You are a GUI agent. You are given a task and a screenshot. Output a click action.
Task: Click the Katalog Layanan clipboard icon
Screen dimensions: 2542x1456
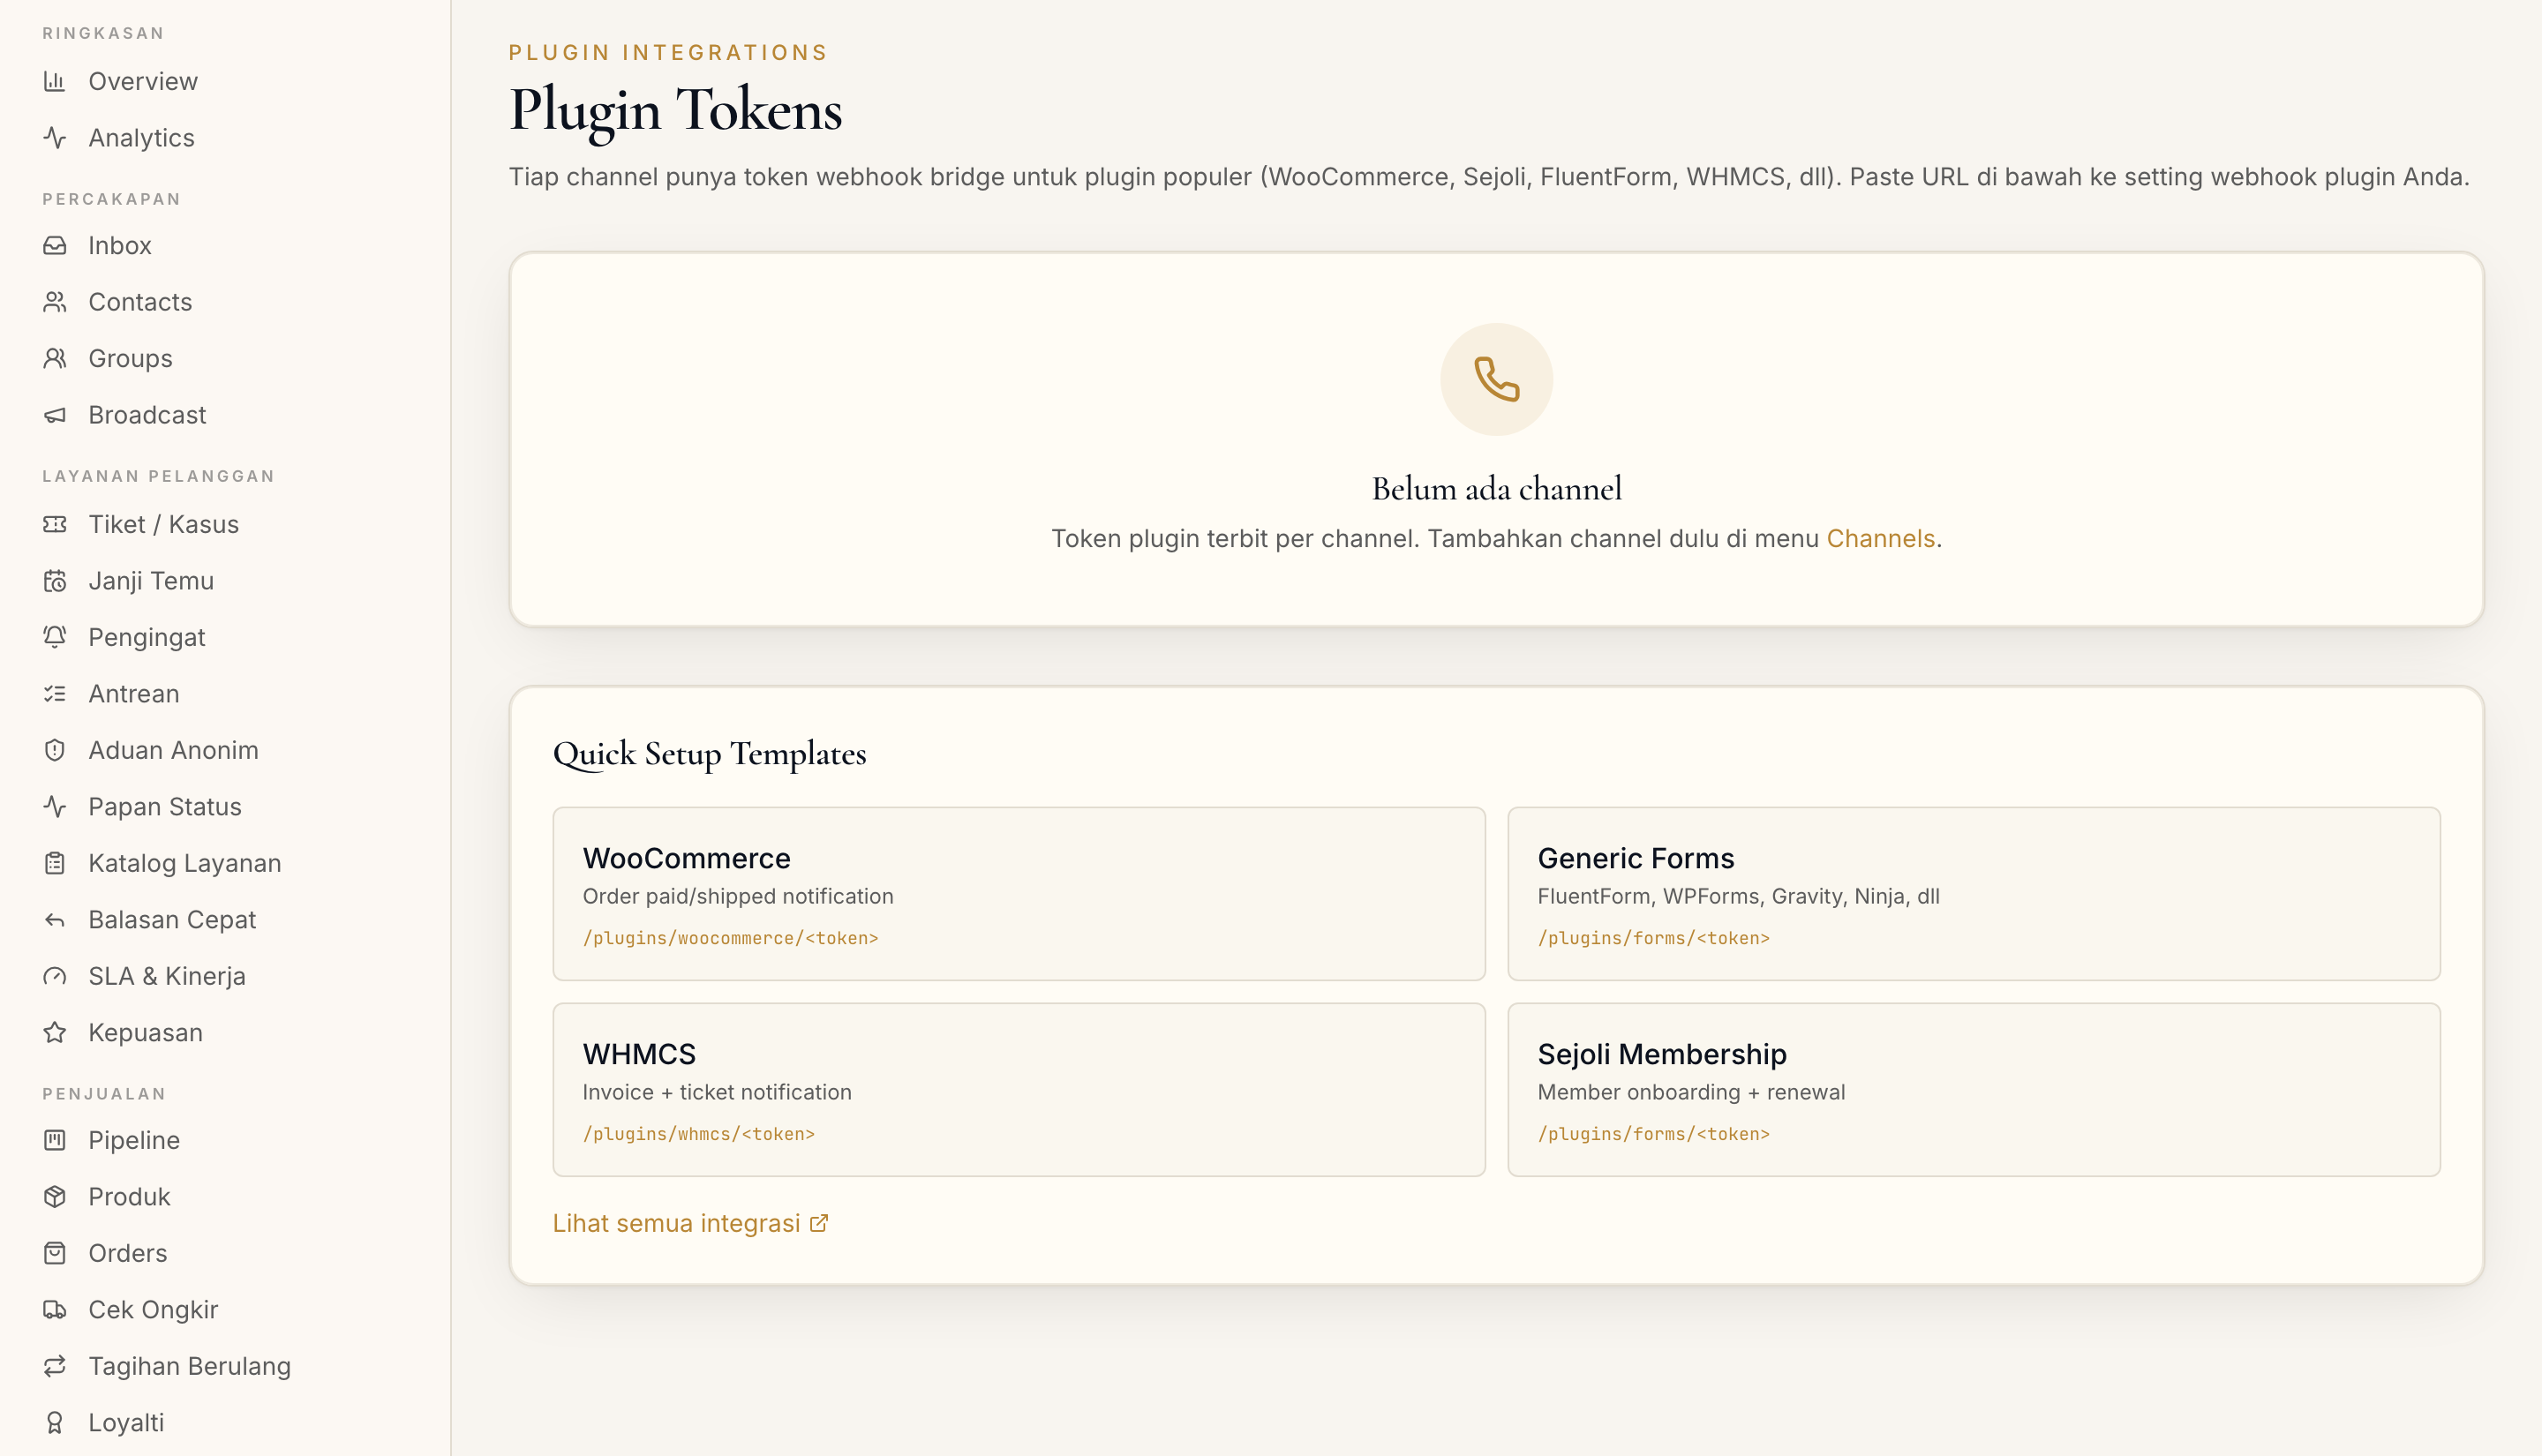coord(55,863)
